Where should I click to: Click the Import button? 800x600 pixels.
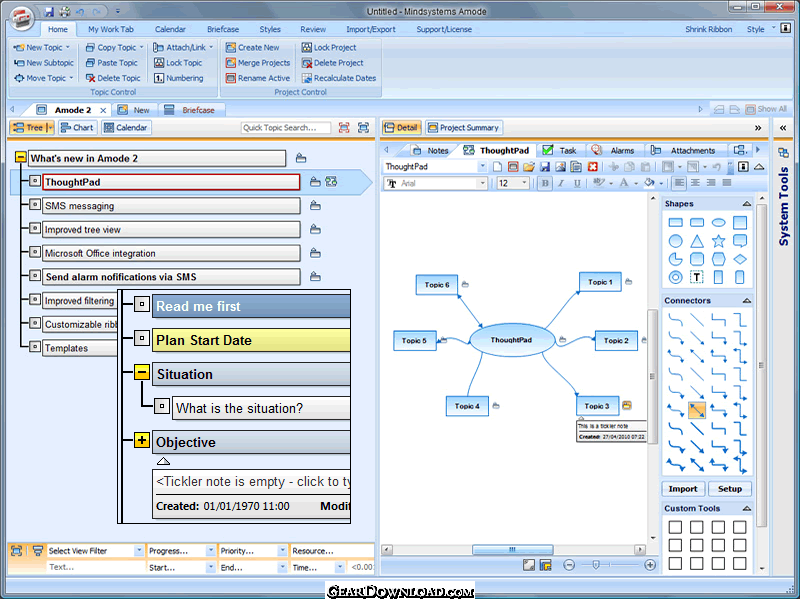683,489
